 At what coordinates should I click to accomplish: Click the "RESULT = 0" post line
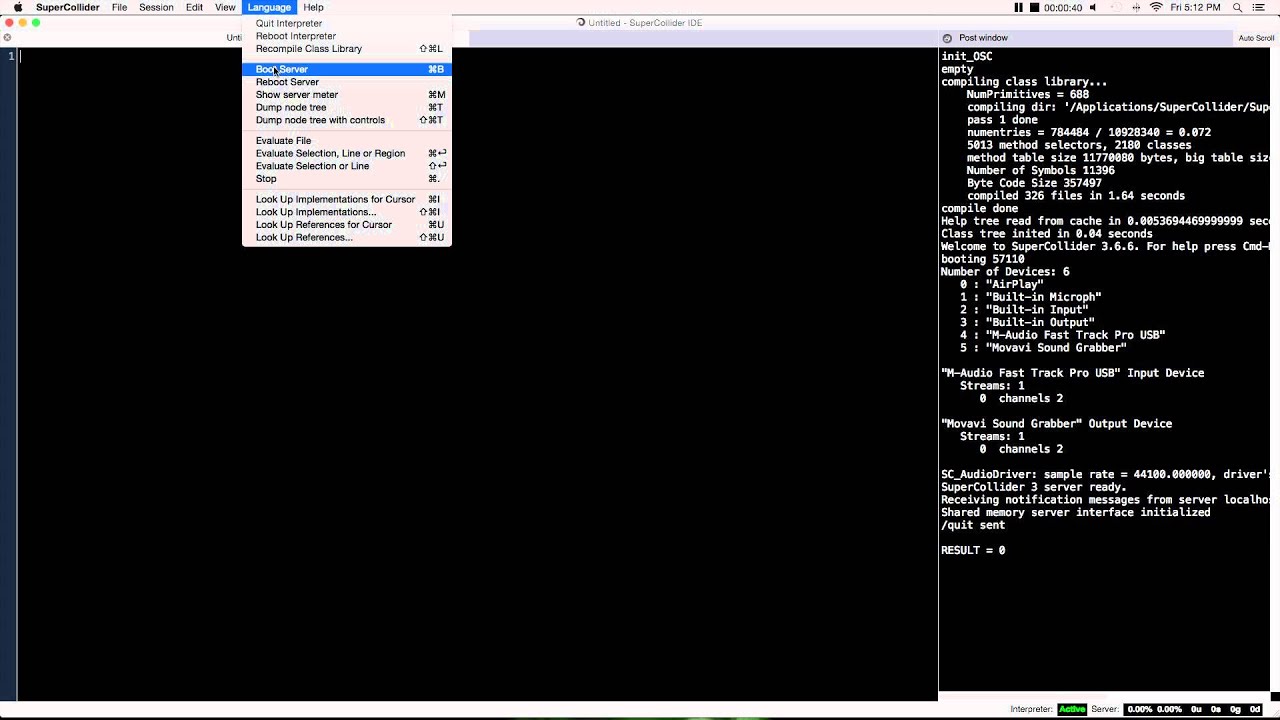(x=973, y=550)
